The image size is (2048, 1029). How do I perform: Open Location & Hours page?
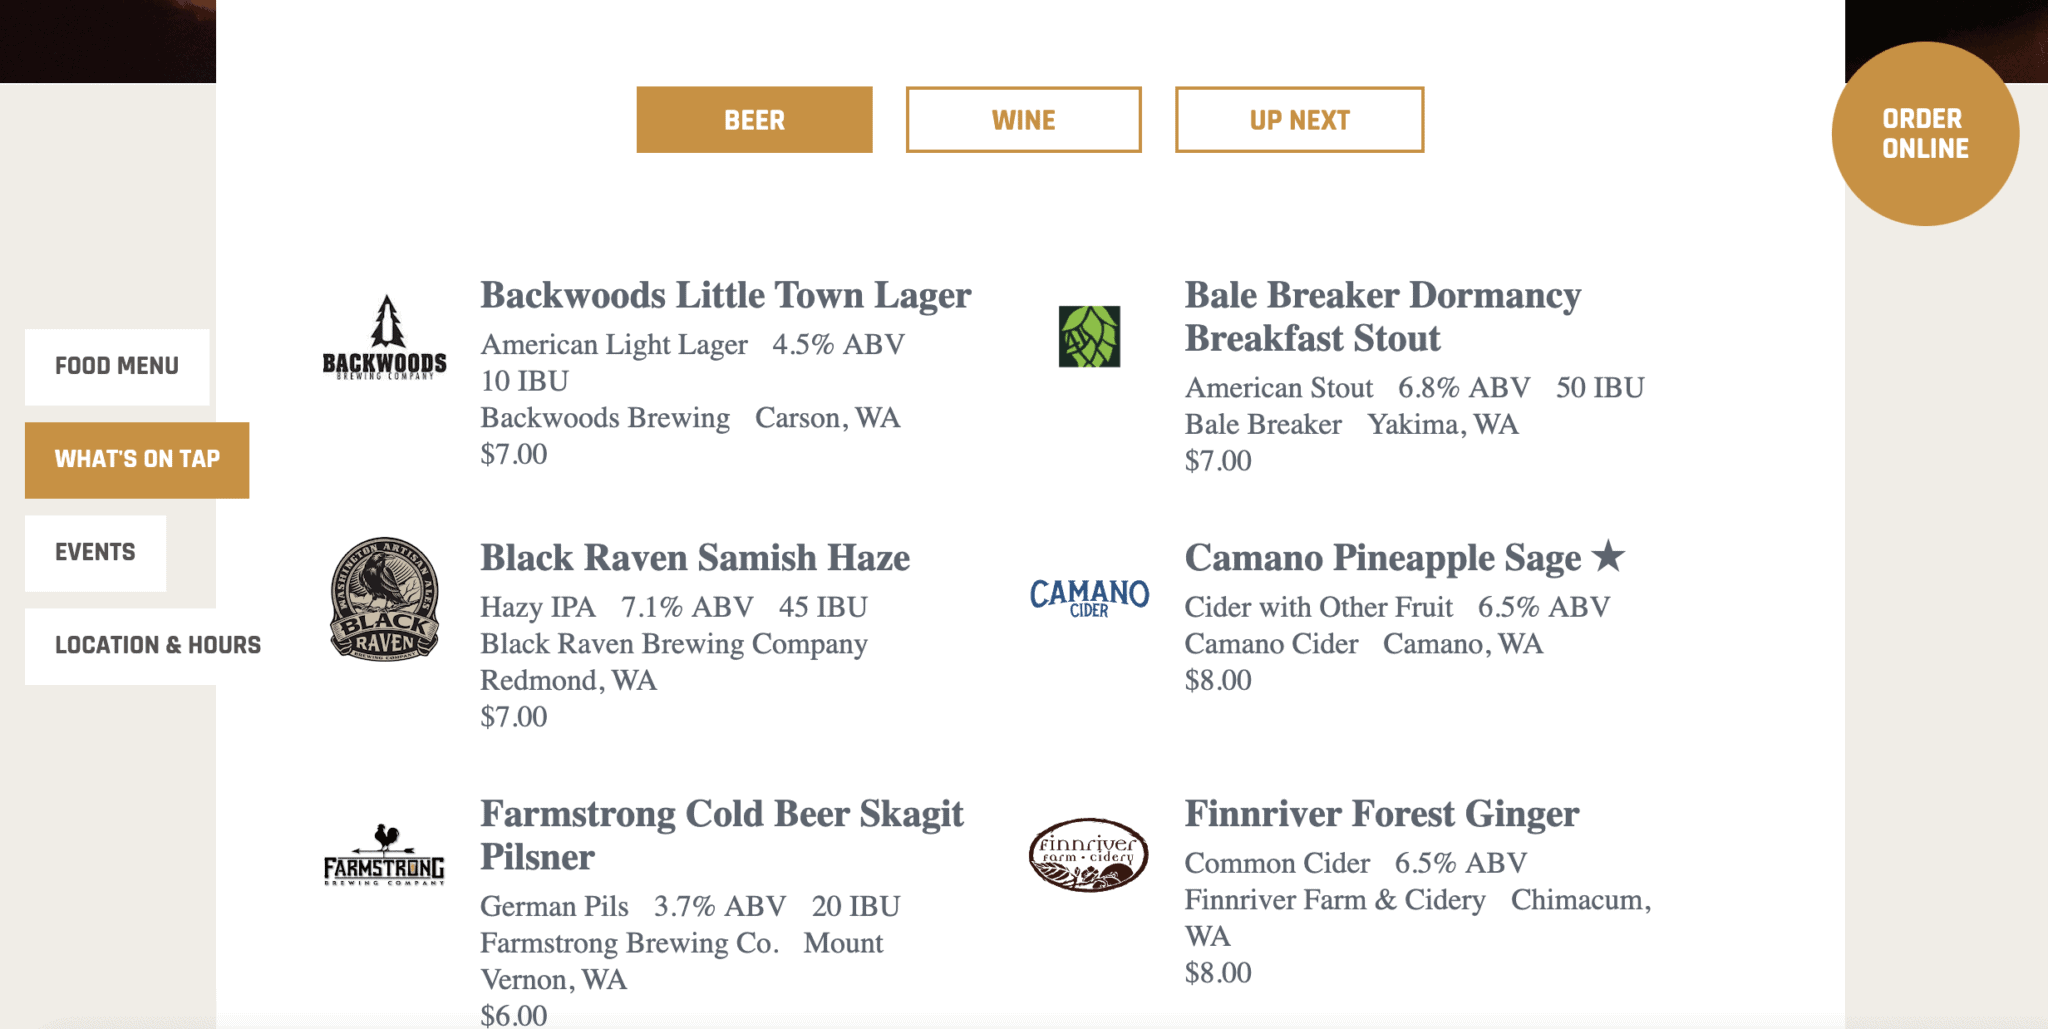[x=158, y=646]
